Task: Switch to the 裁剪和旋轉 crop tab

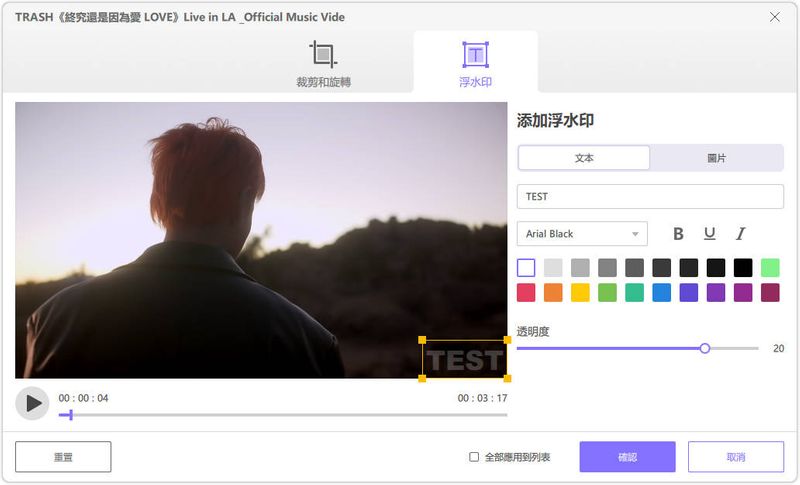Action: click(x=323, y=64)
